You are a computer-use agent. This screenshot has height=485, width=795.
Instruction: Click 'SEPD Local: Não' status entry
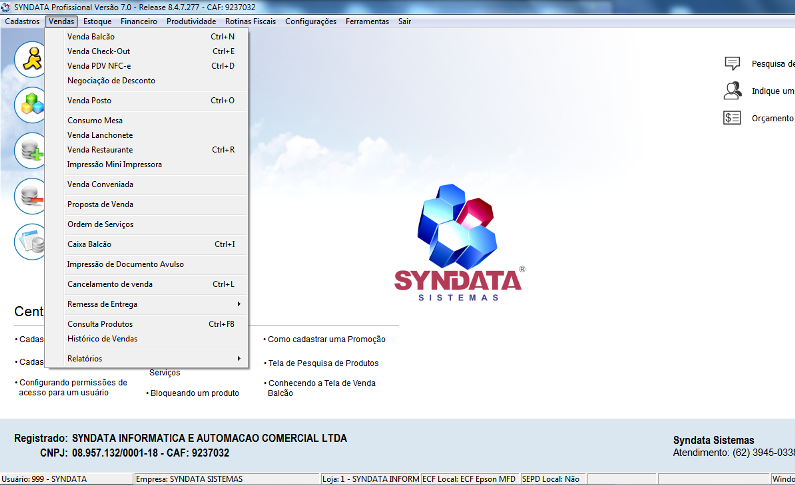[x=553, y=479]
